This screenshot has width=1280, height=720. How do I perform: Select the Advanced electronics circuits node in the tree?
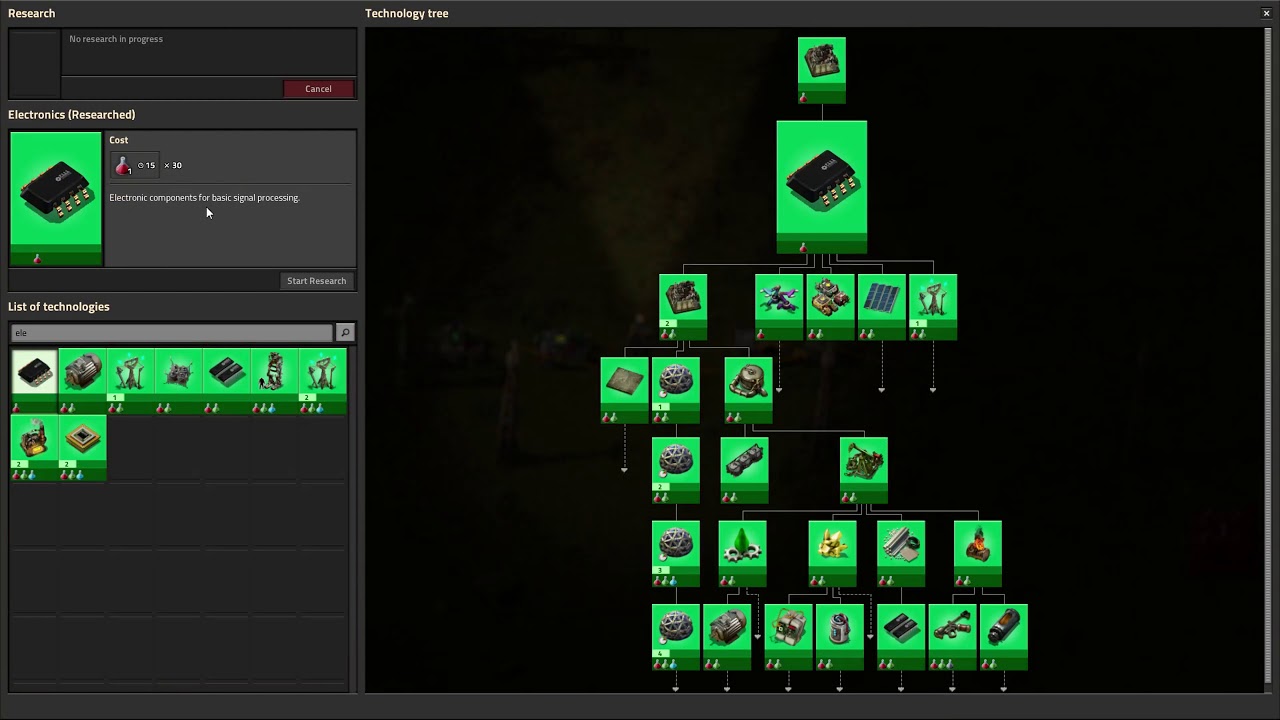pyautogui.click(x=901, y=637)
